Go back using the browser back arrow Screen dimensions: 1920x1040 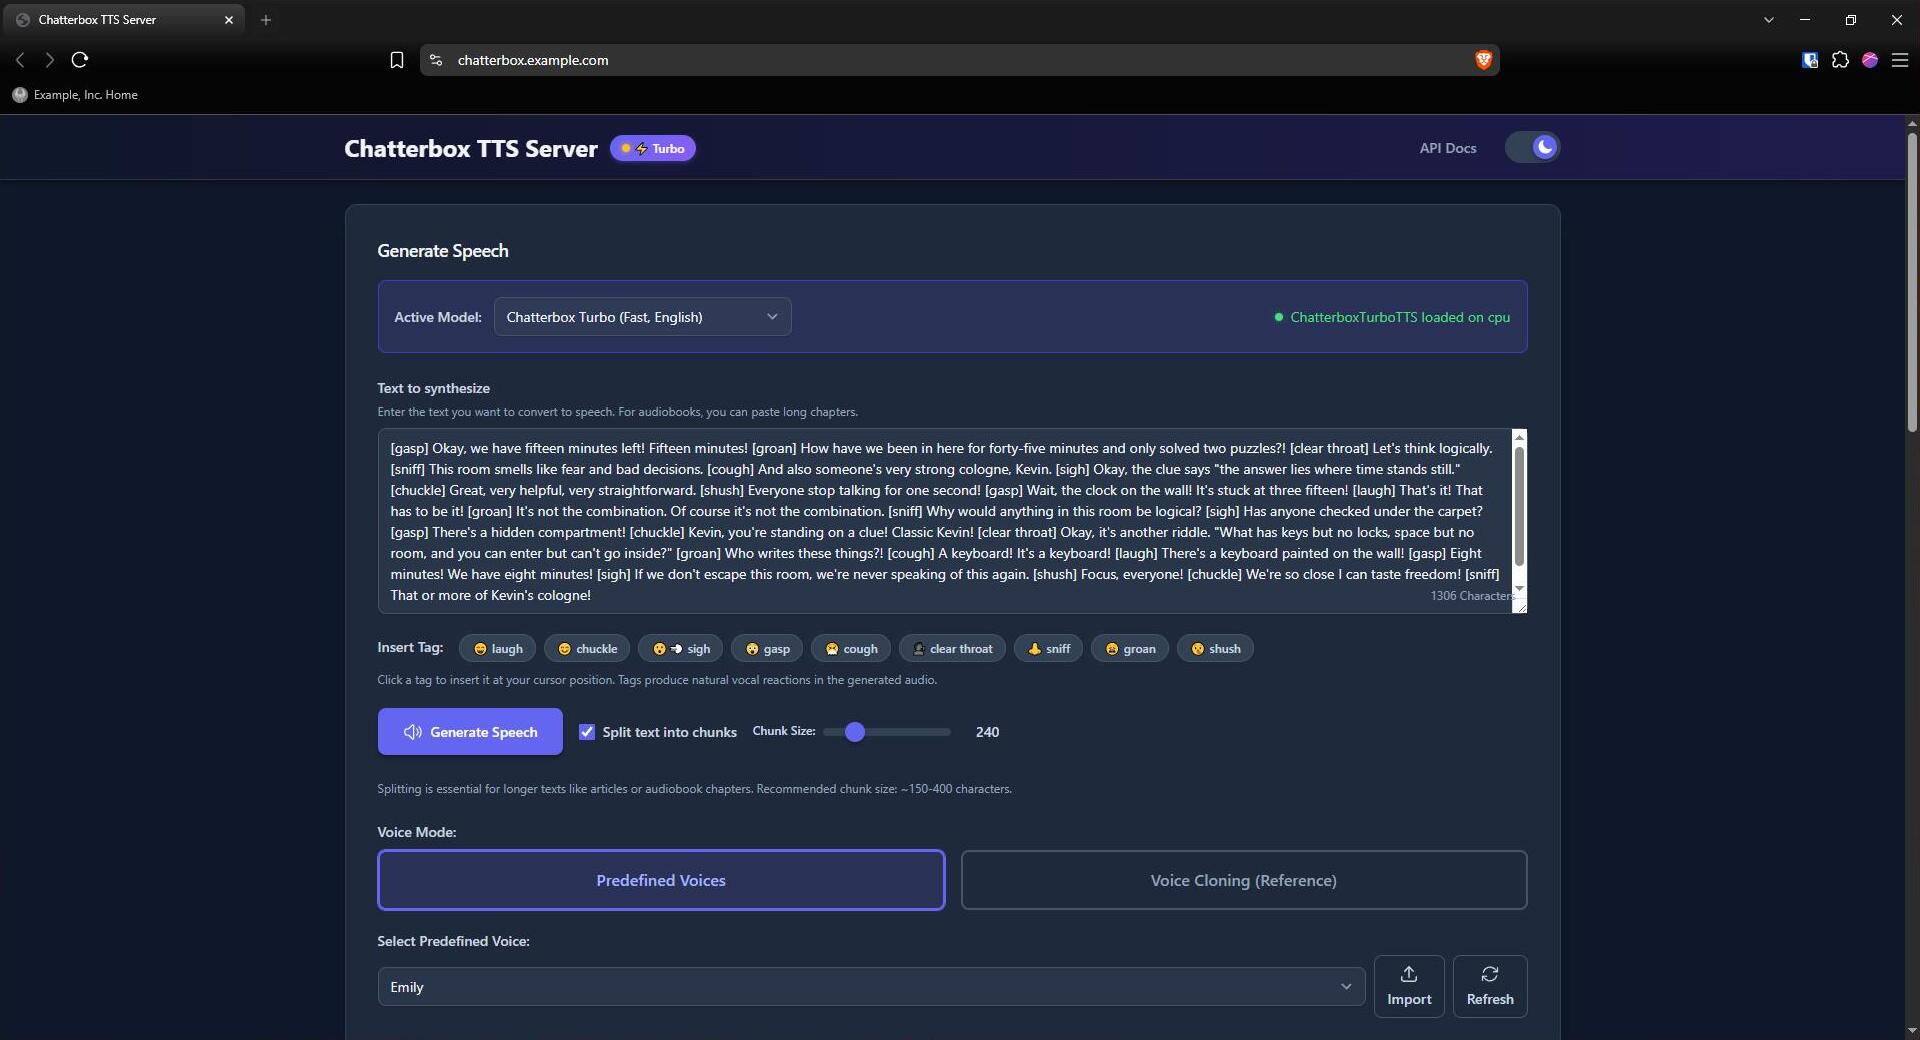[x=20, y=60]
